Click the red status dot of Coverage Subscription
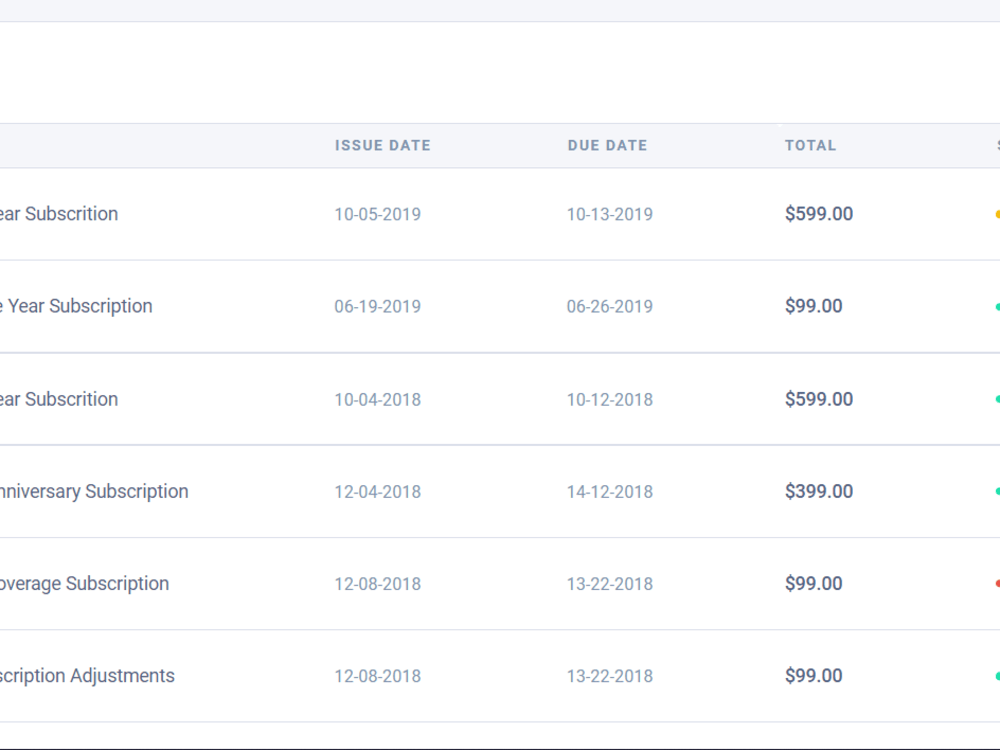This screenshot has height=750, width=1000. point(997,584)
